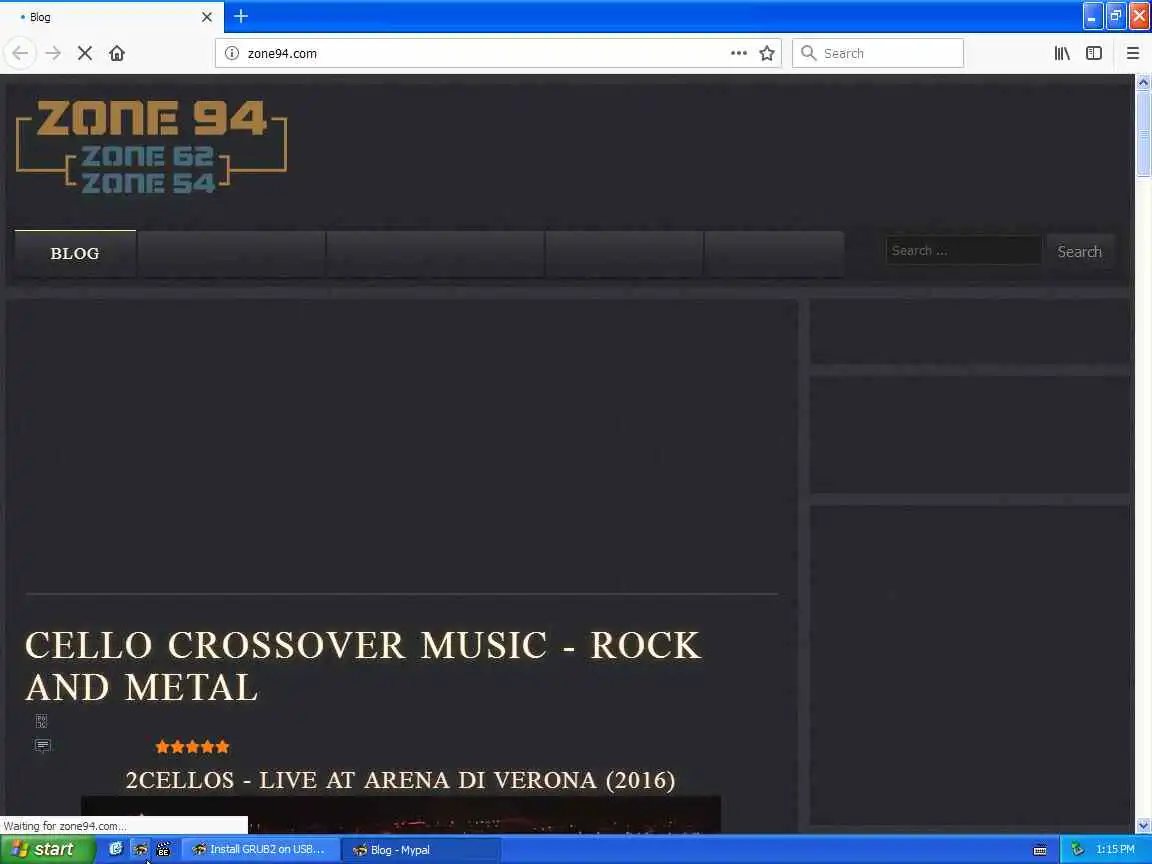Open a new tab with plus button

pyautogui.click(x=241, y=16)
